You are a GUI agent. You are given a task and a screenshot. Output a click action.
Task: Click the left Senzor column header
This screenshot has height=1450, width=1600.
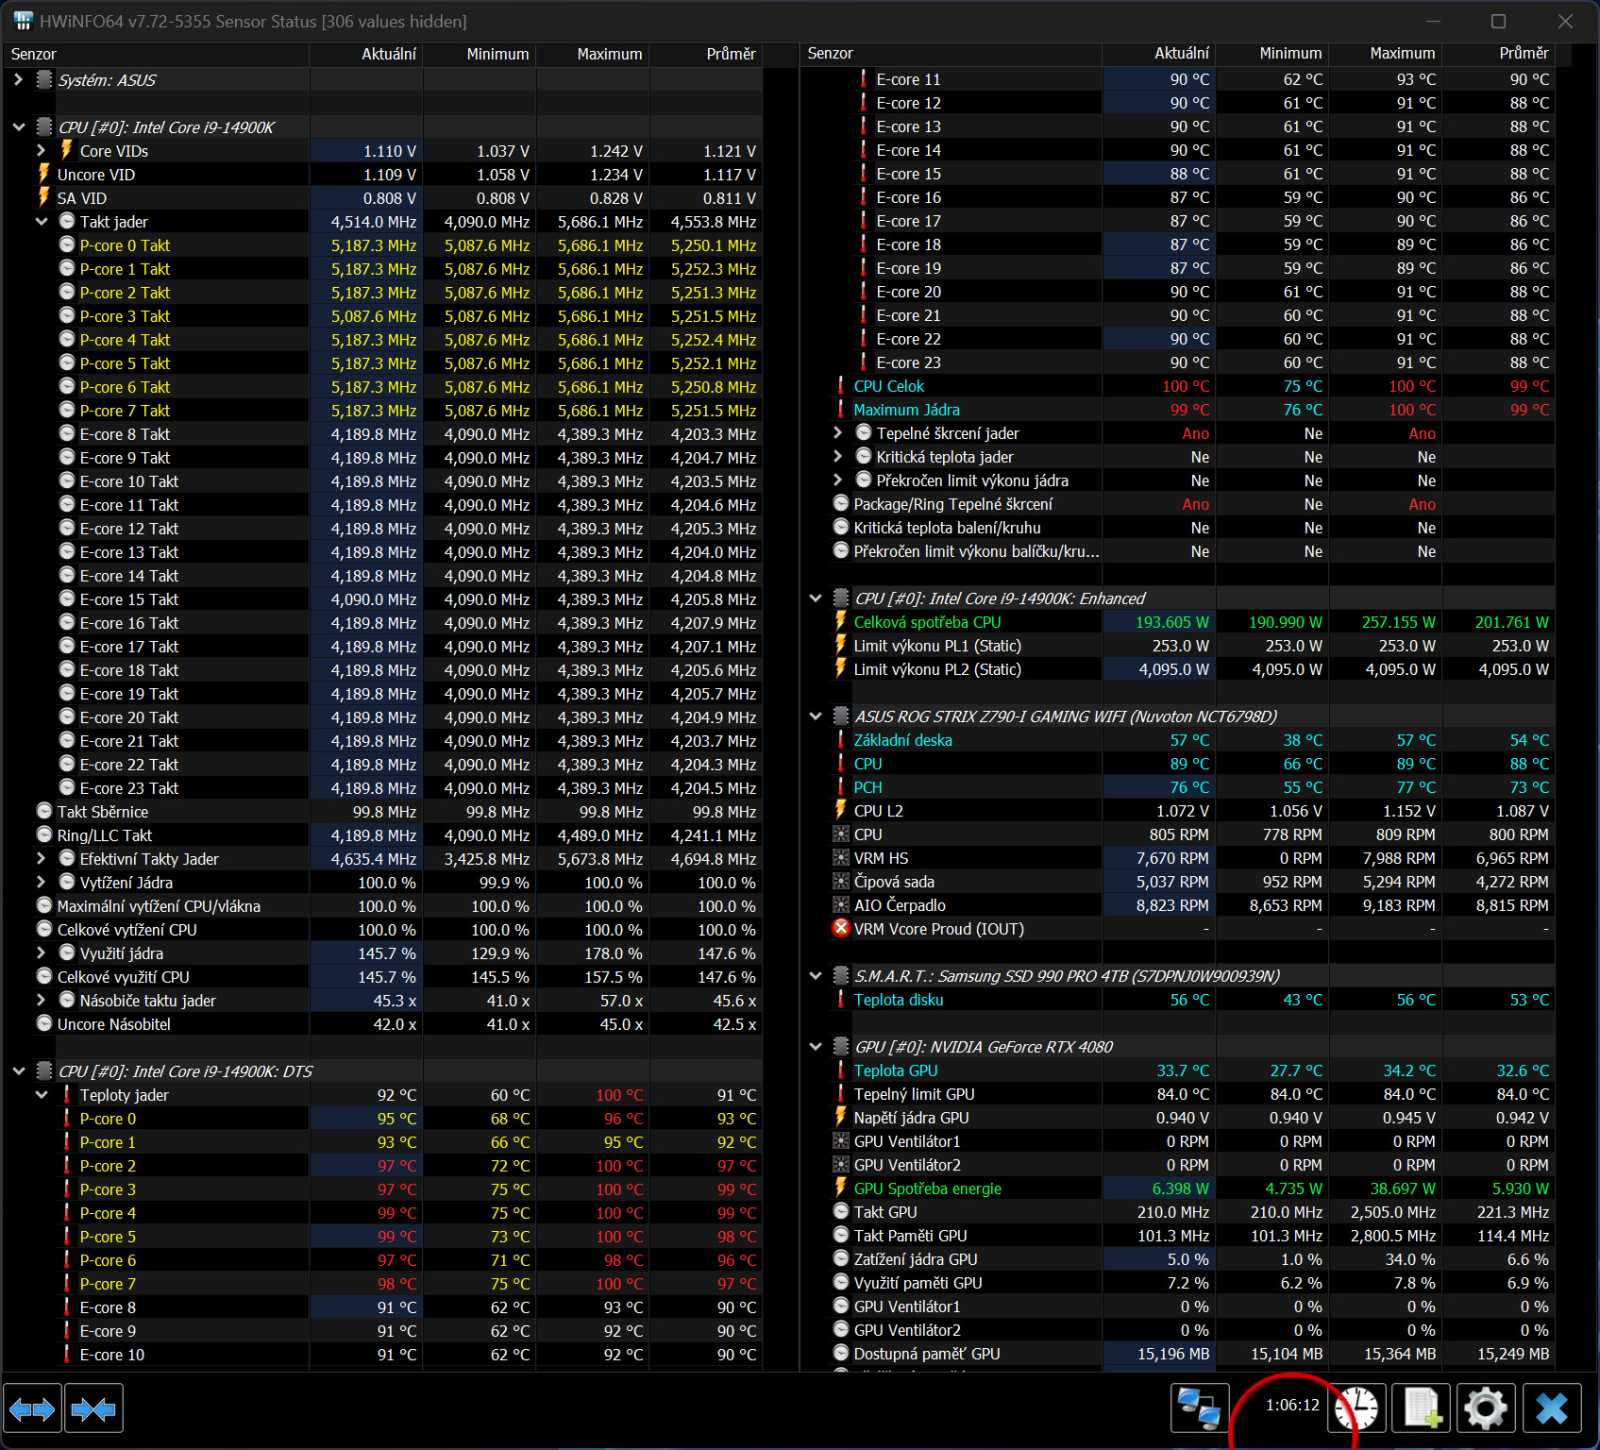(x=155, y=54)
